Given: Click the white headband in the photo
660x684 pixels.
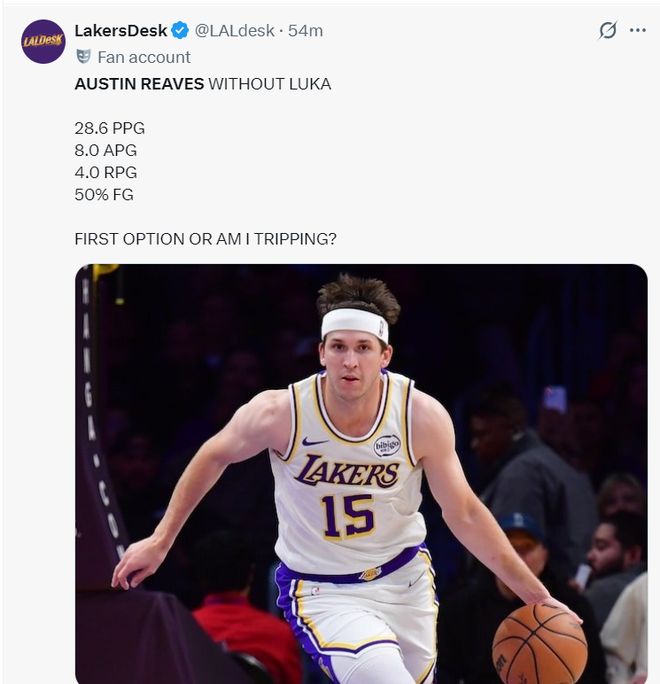Looking at the screenshot, I should pyautogui.click(x=355, y=324).
